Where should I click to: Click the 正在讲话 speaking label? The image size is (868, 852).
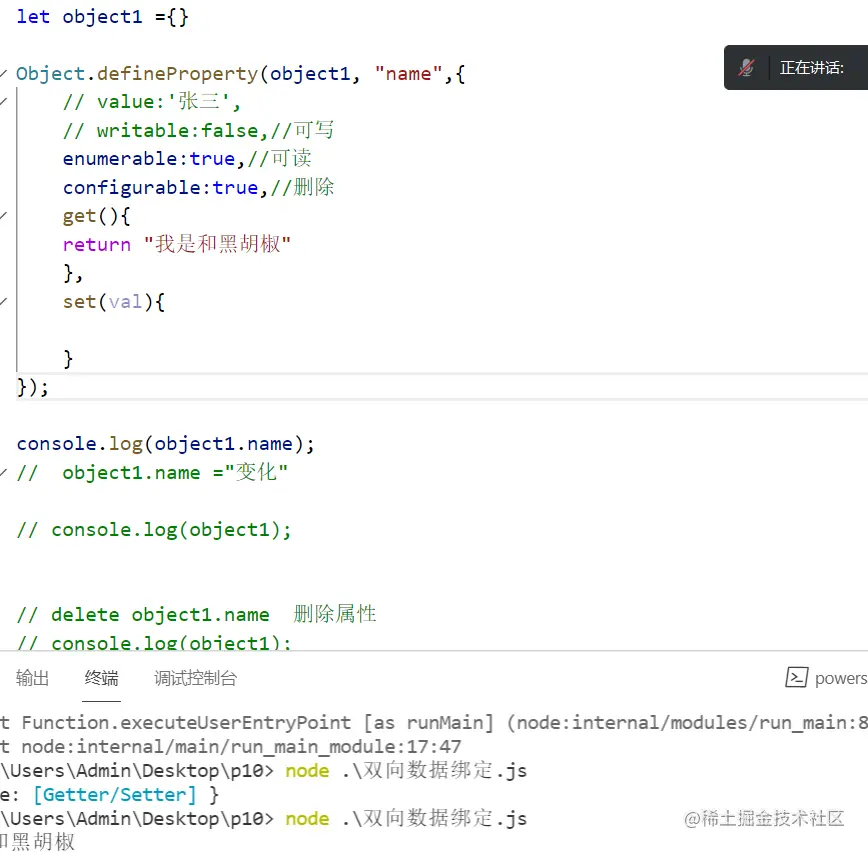point(812,68)
